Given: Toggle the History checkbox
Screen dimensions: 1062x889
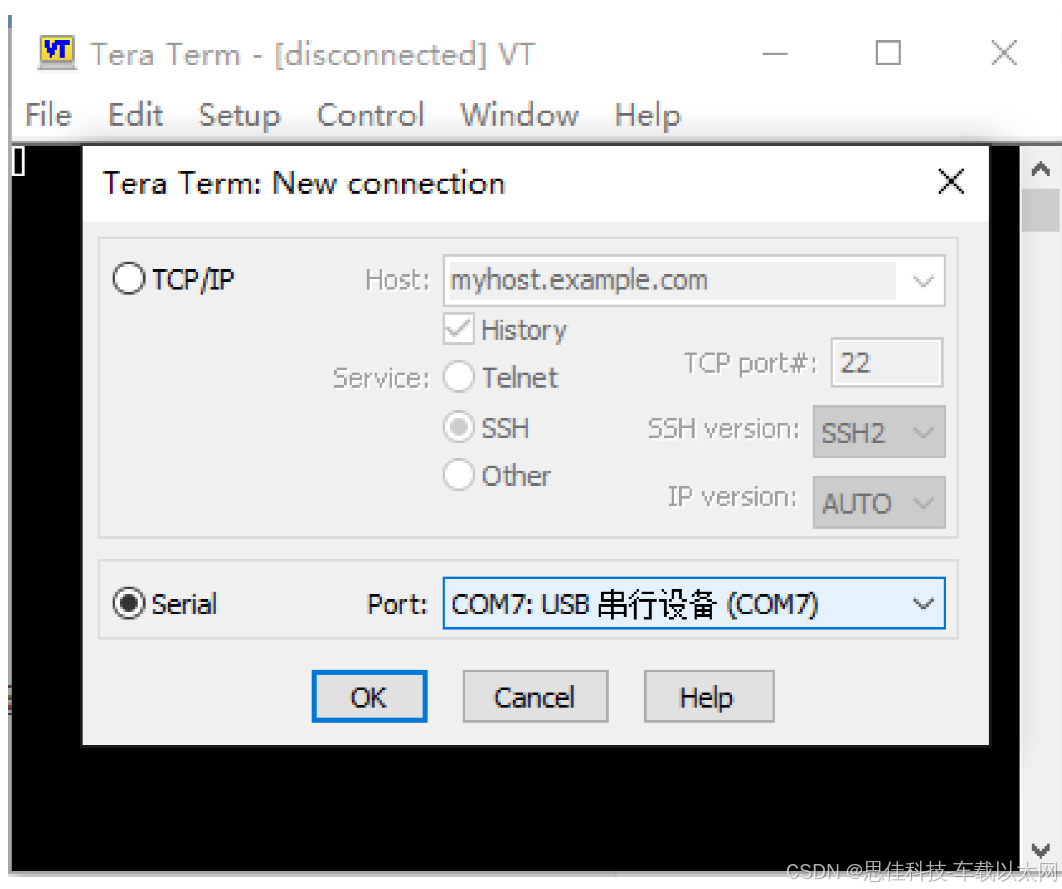Looking at the screenshot, I should 459,328.
